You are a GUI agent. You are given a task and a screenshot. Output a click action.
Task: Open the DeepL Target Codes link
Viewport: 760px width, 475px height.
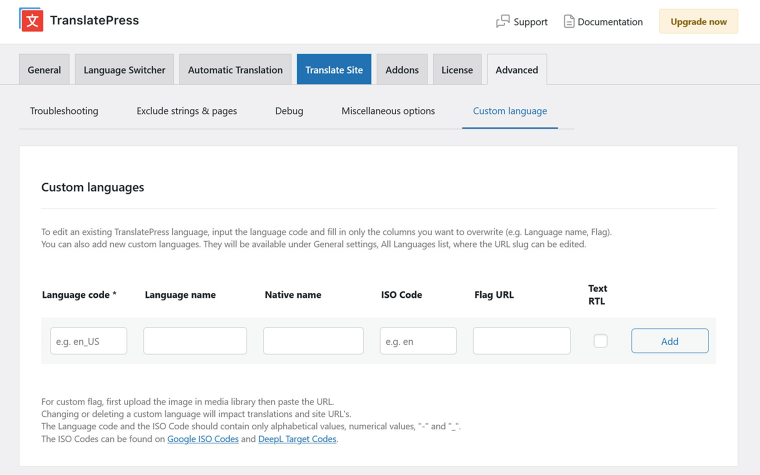(x=297, y=439)
